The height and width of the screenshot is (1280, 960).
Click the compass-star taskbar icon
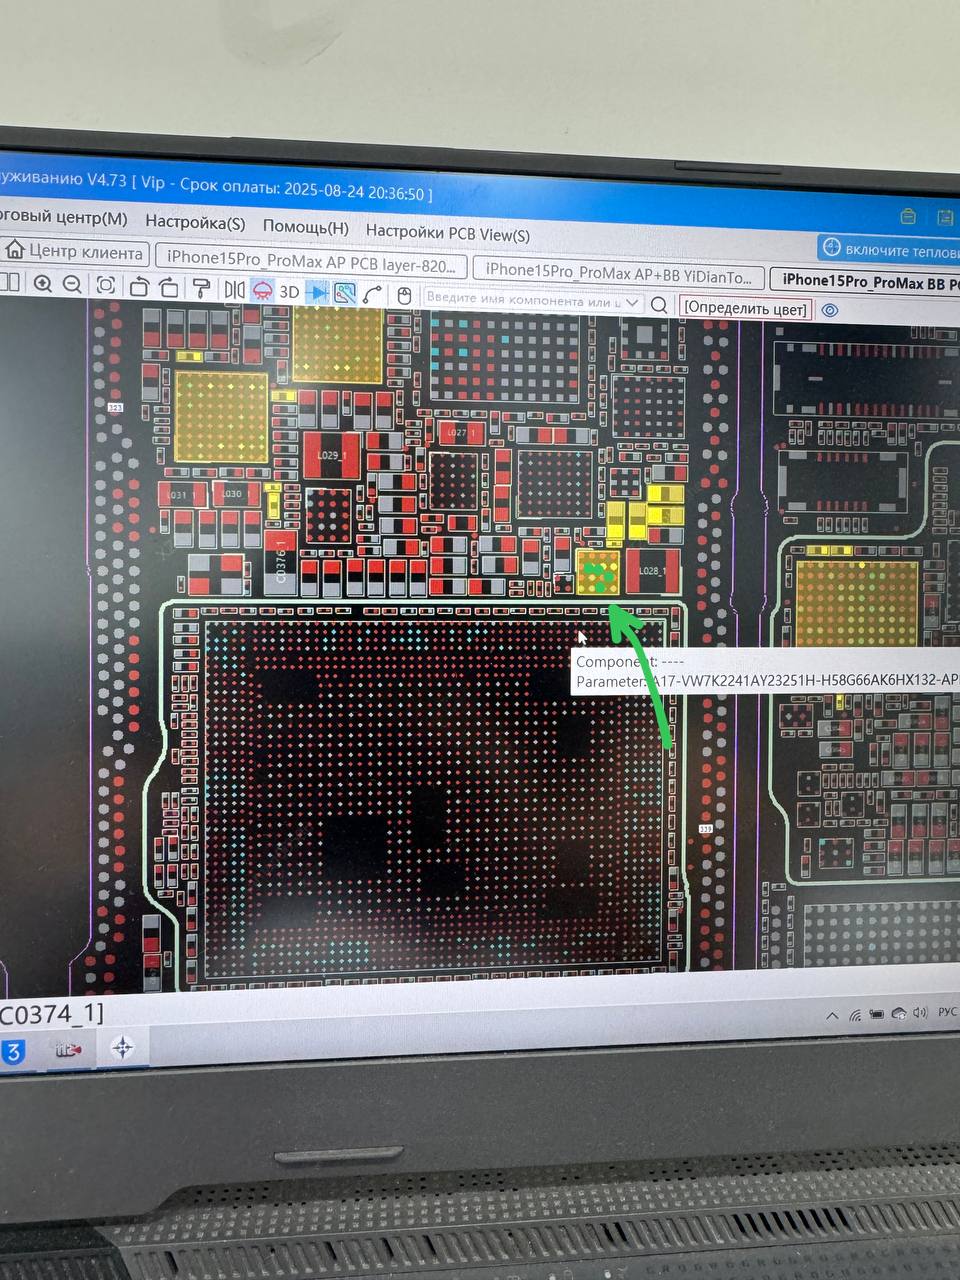click(x=122, y=1047)
